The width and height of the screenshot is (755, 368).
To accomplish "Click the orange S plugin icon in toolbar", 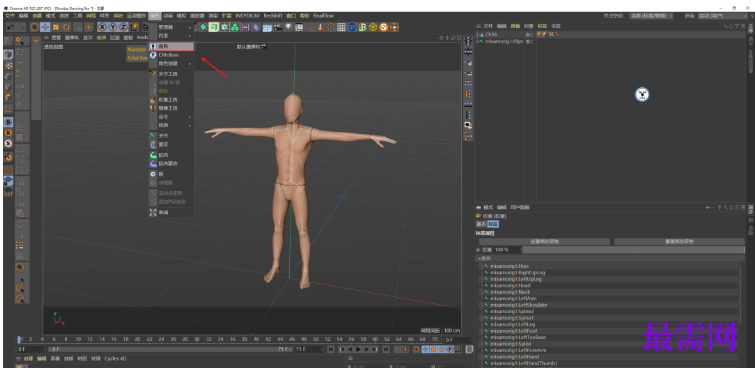I will tap(384, 27).
